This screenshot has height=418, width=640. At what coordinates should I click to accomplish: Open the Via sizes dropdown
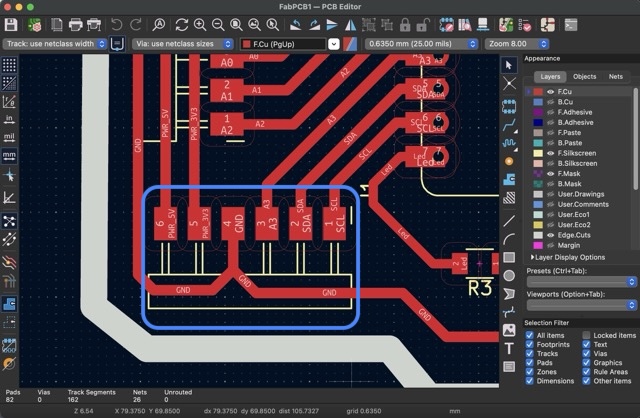coord(183,44)
